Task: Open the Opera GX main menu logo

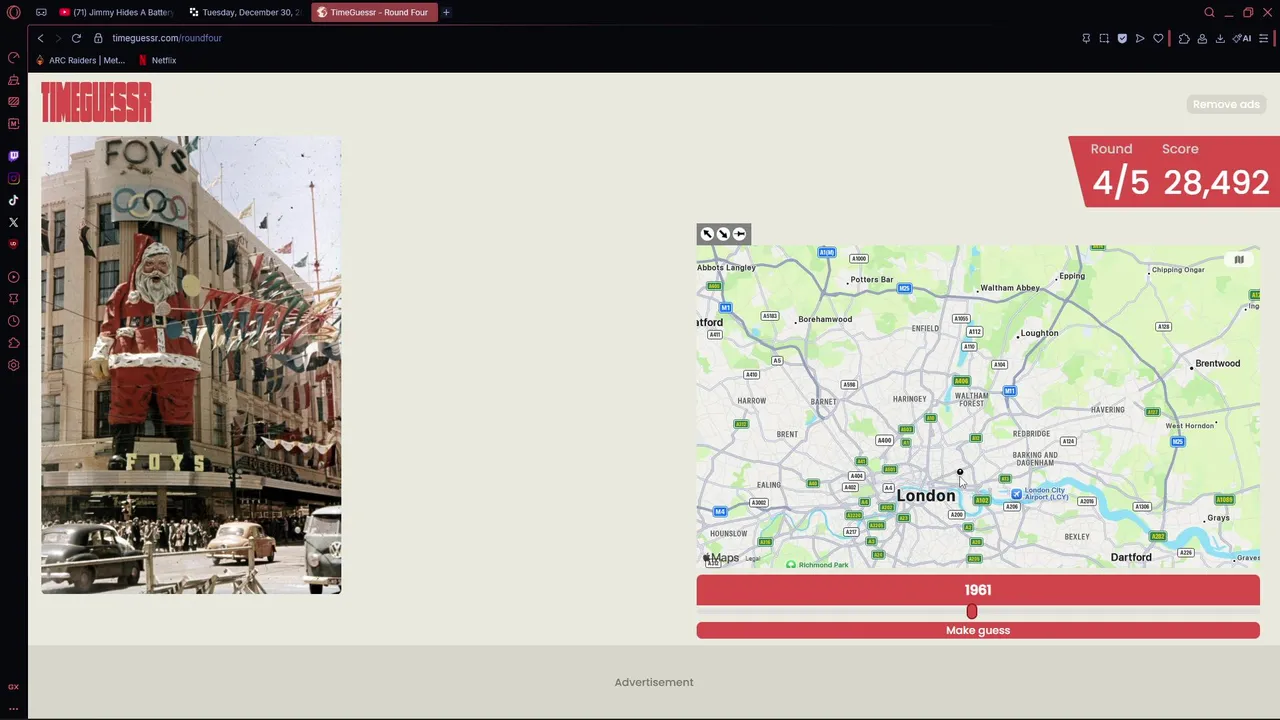Action: pos(13,12)
